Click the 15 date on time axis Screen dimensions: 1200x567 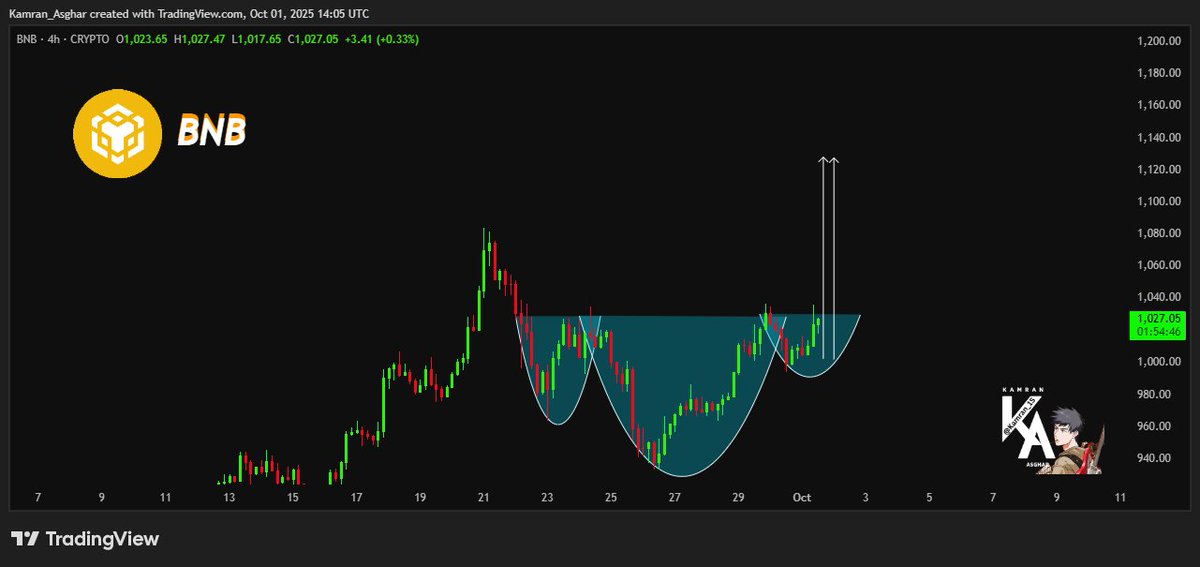pos(293,497)
